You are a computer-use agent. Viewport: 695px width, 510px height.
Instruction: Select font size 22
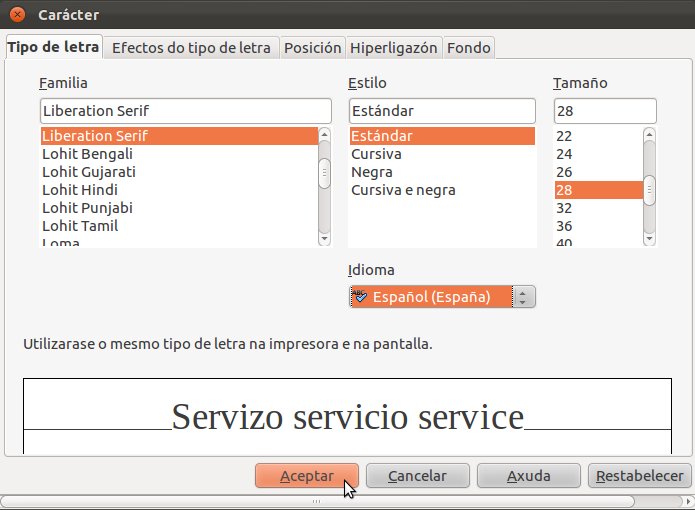(x=598, y=136)
